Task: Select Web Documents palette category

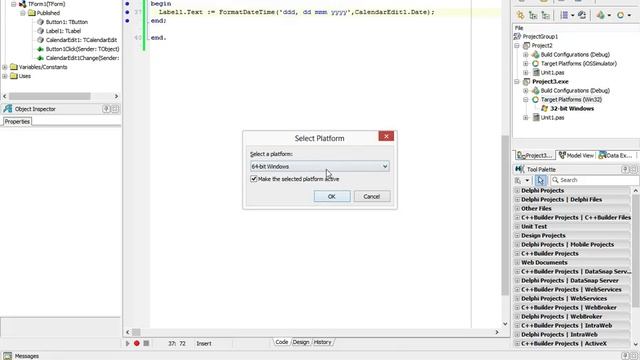Action: pyautogui.click(x=544, y=262)
